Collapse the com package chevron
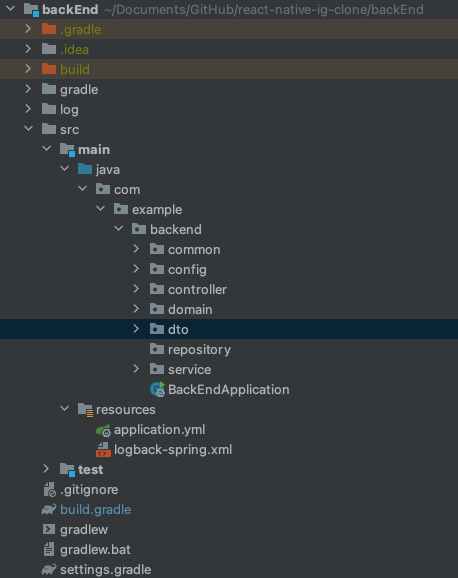The height and width of the screenshot is (578, 458). tap(83, 188)
